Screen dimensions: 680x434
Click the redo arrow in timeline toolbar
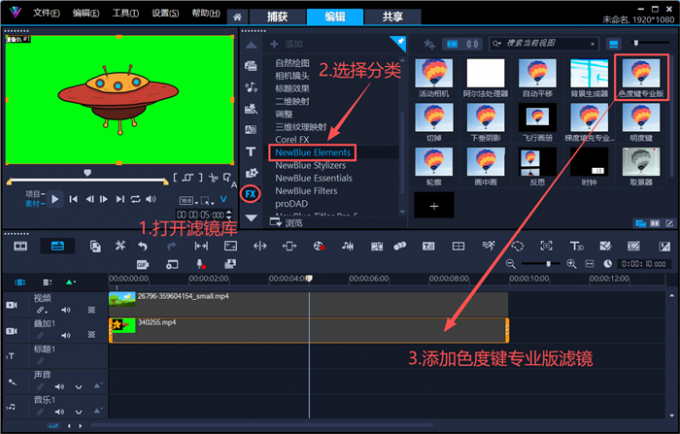tap(172, 246)
